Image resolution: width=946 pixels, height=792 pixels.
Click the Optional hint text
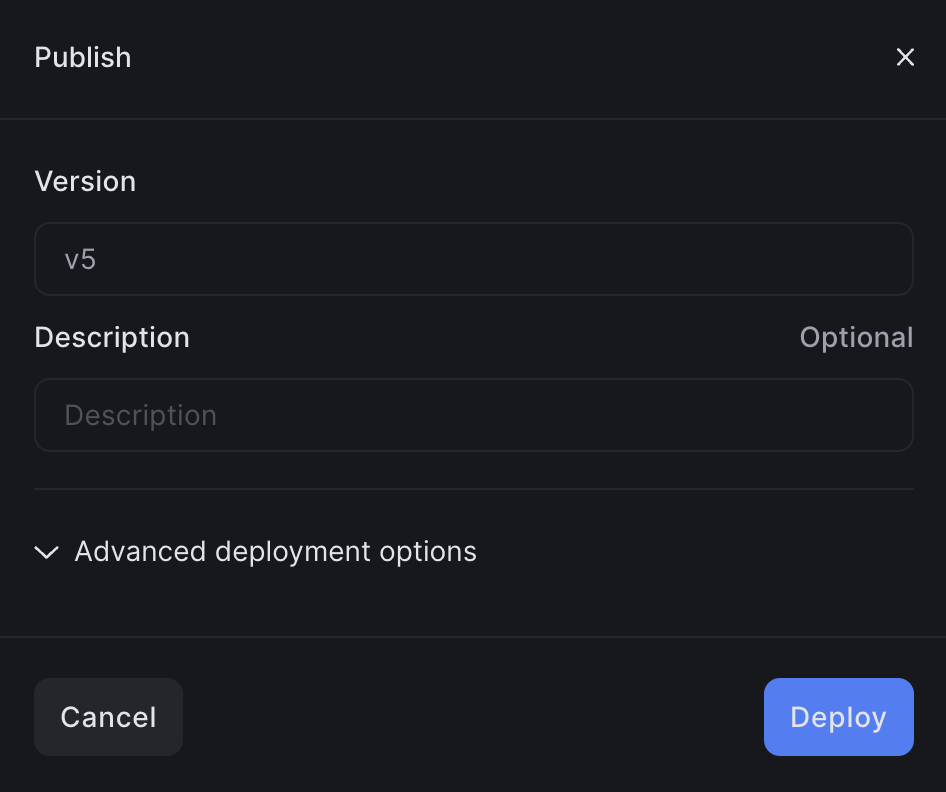(856, 337)
